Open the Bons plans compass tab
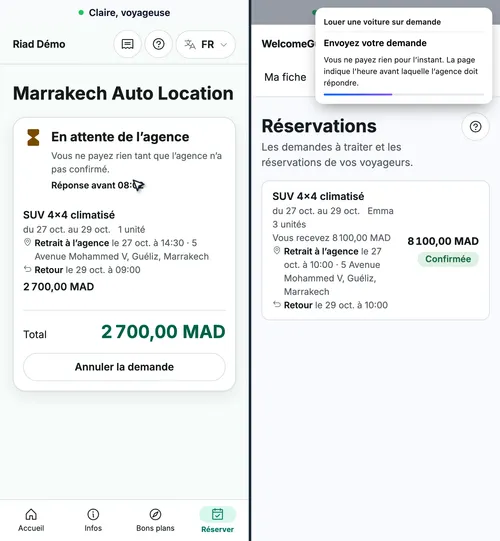The image size is (500, 541). click(155, 520)
